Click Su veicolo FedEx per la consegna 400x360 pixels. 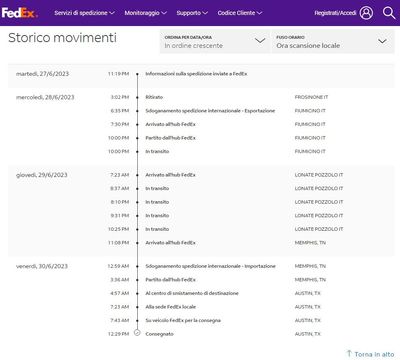(183, 320)
